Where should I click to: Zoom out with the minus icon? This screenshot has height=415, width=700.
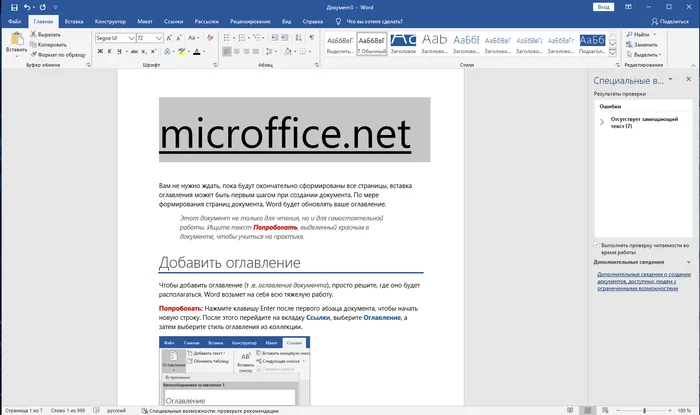(618, 410)
